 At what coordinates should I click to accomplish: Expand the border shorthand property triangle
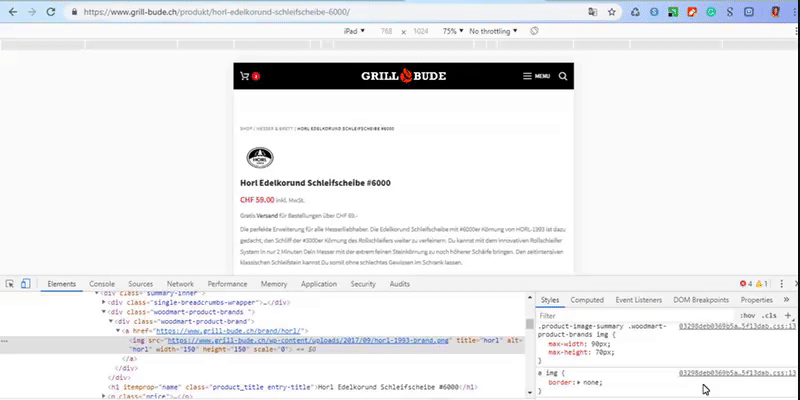tap(581, 382)
